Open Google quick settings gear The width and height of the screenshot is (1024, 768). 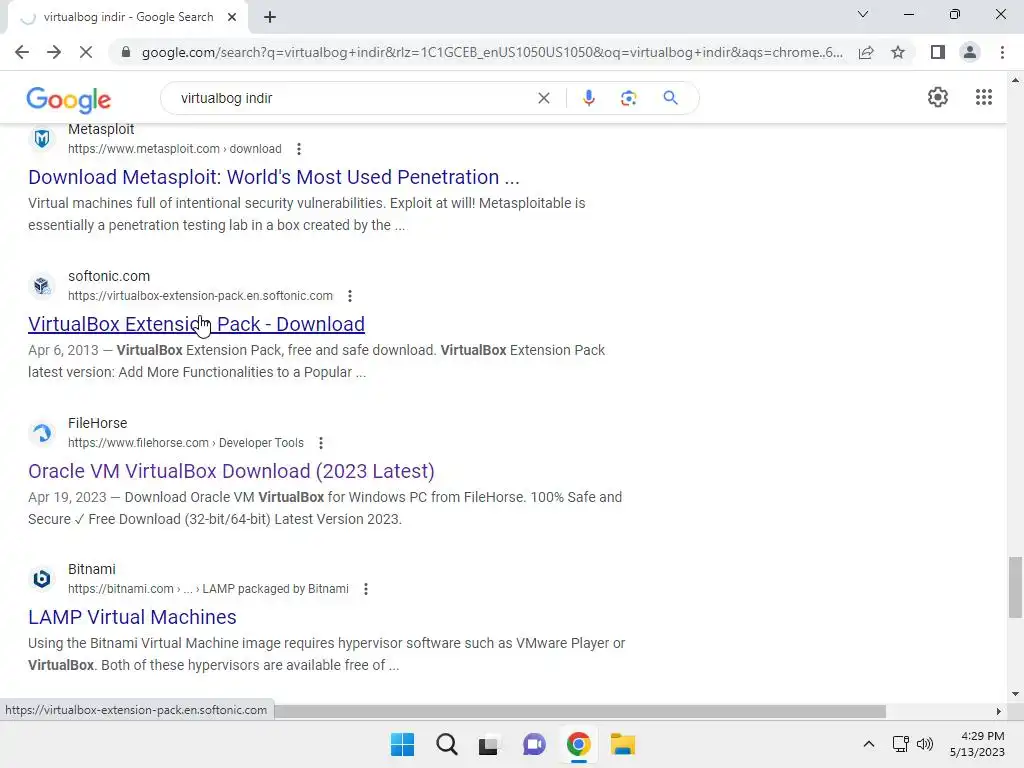coord(938,97)
